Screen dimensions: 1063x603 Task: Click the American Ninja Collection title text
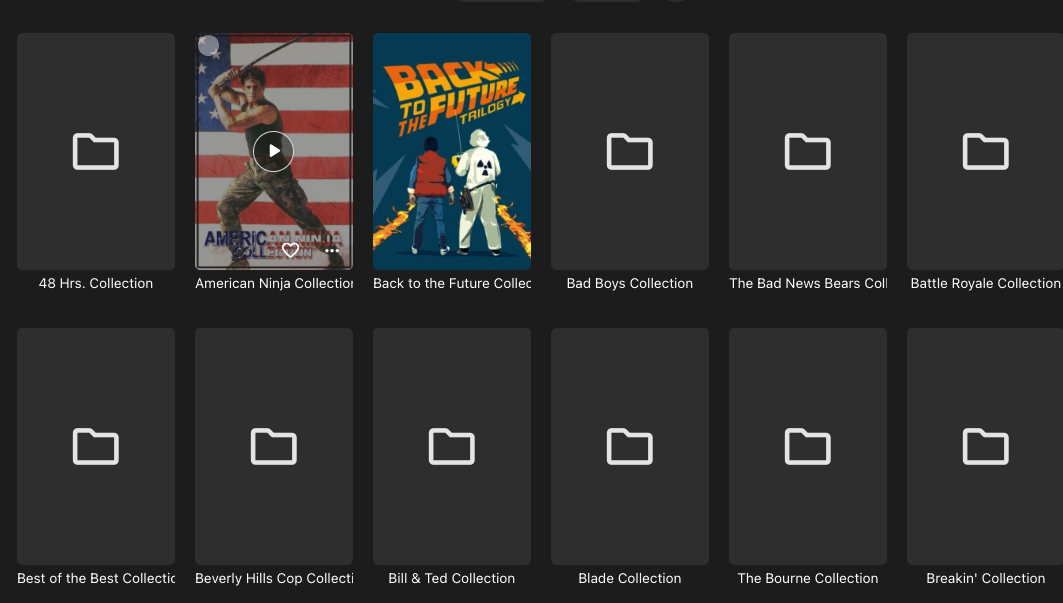click(x=274, y=284)
